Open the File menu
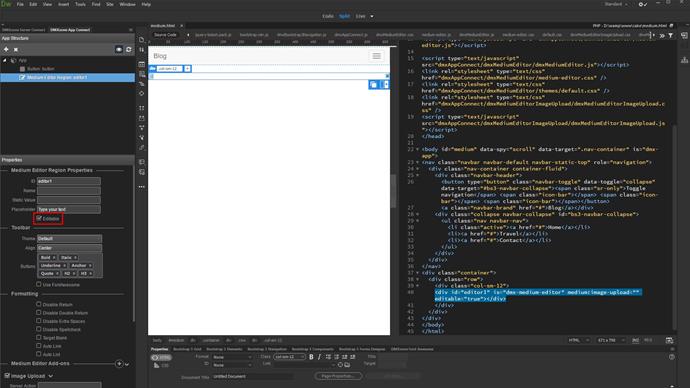690x388 pixels. [x=20, y=4]
